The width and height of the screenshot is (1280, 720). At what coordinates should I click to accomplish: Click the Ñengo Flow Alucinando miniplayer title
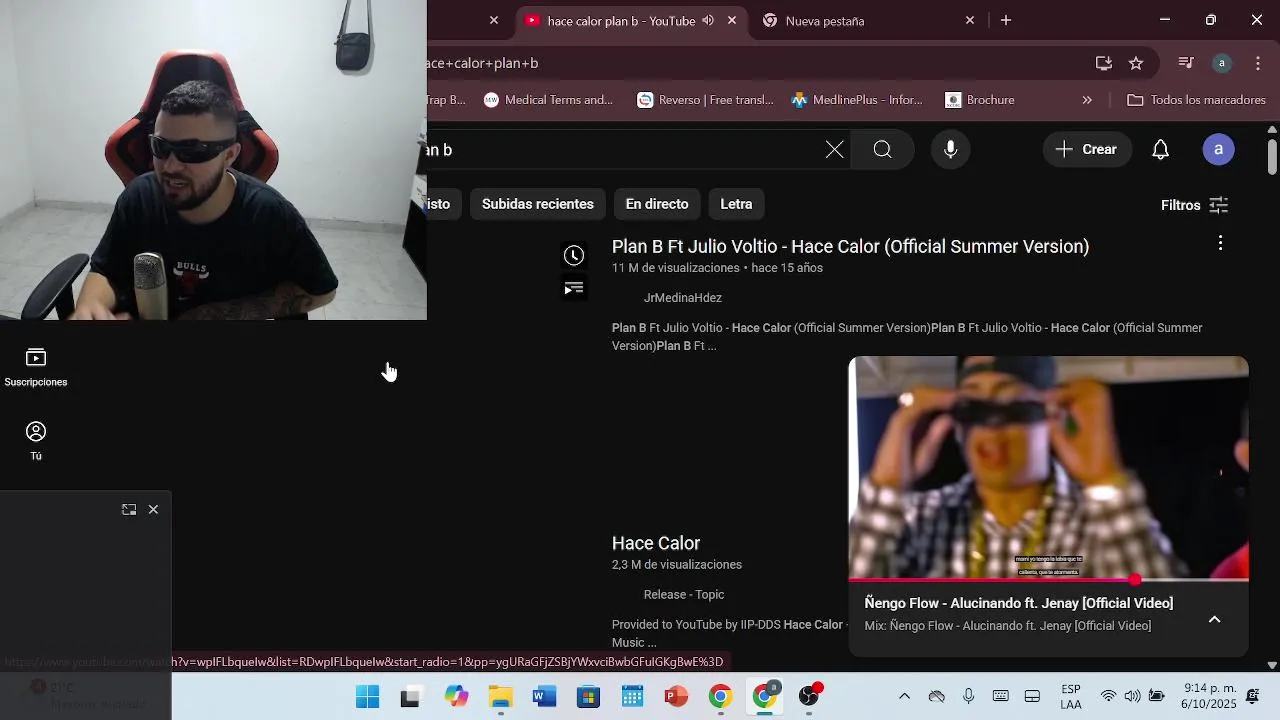[1019, 603]
